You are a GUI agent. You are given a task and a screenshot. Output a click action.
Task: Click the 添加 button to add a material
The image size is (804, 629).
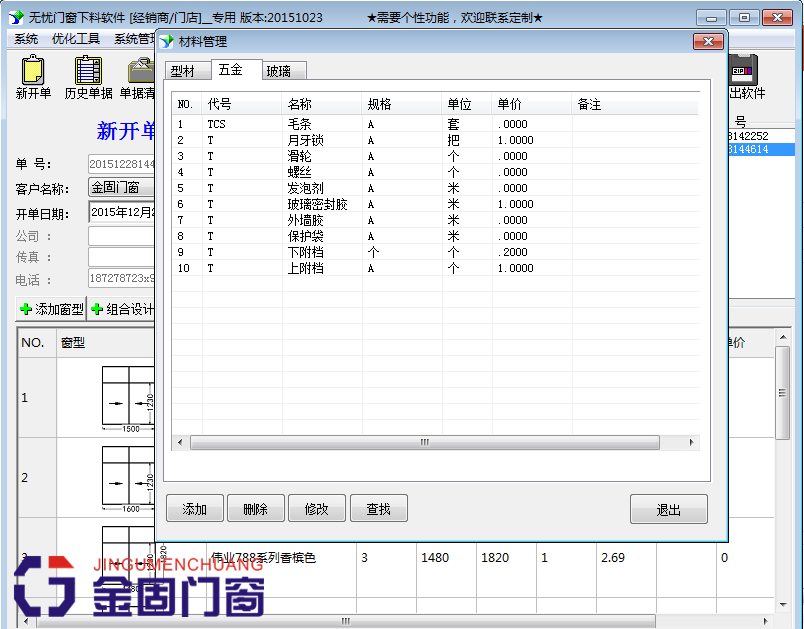[x=194, y=508]
